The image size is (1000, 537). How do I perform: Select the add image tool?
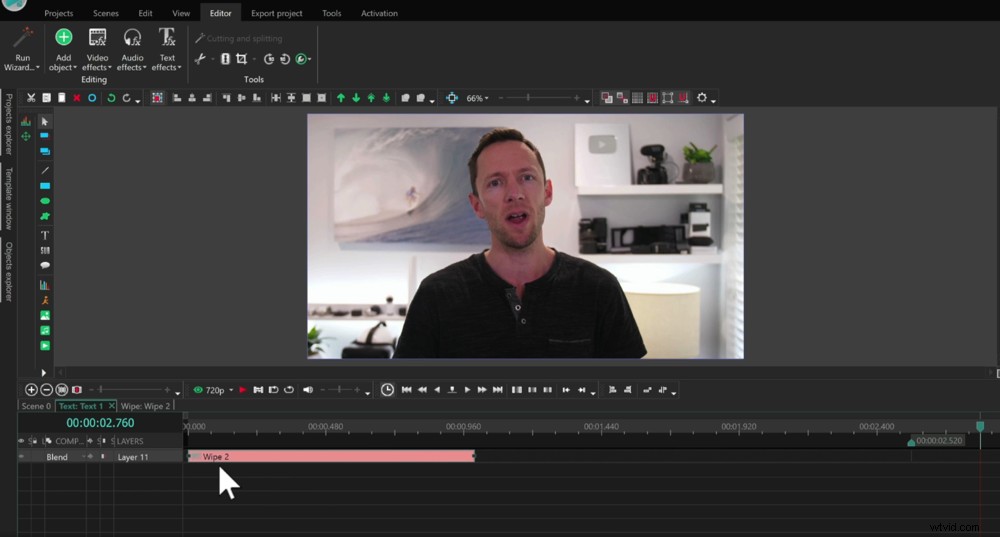coord(45,315)
